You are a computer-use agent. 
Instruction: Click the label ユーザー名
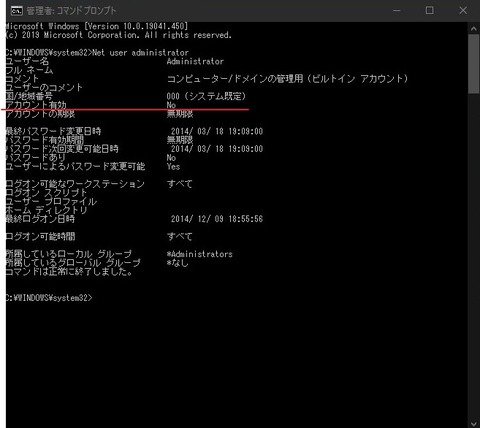pyautogui.click(x=27, y=61)
